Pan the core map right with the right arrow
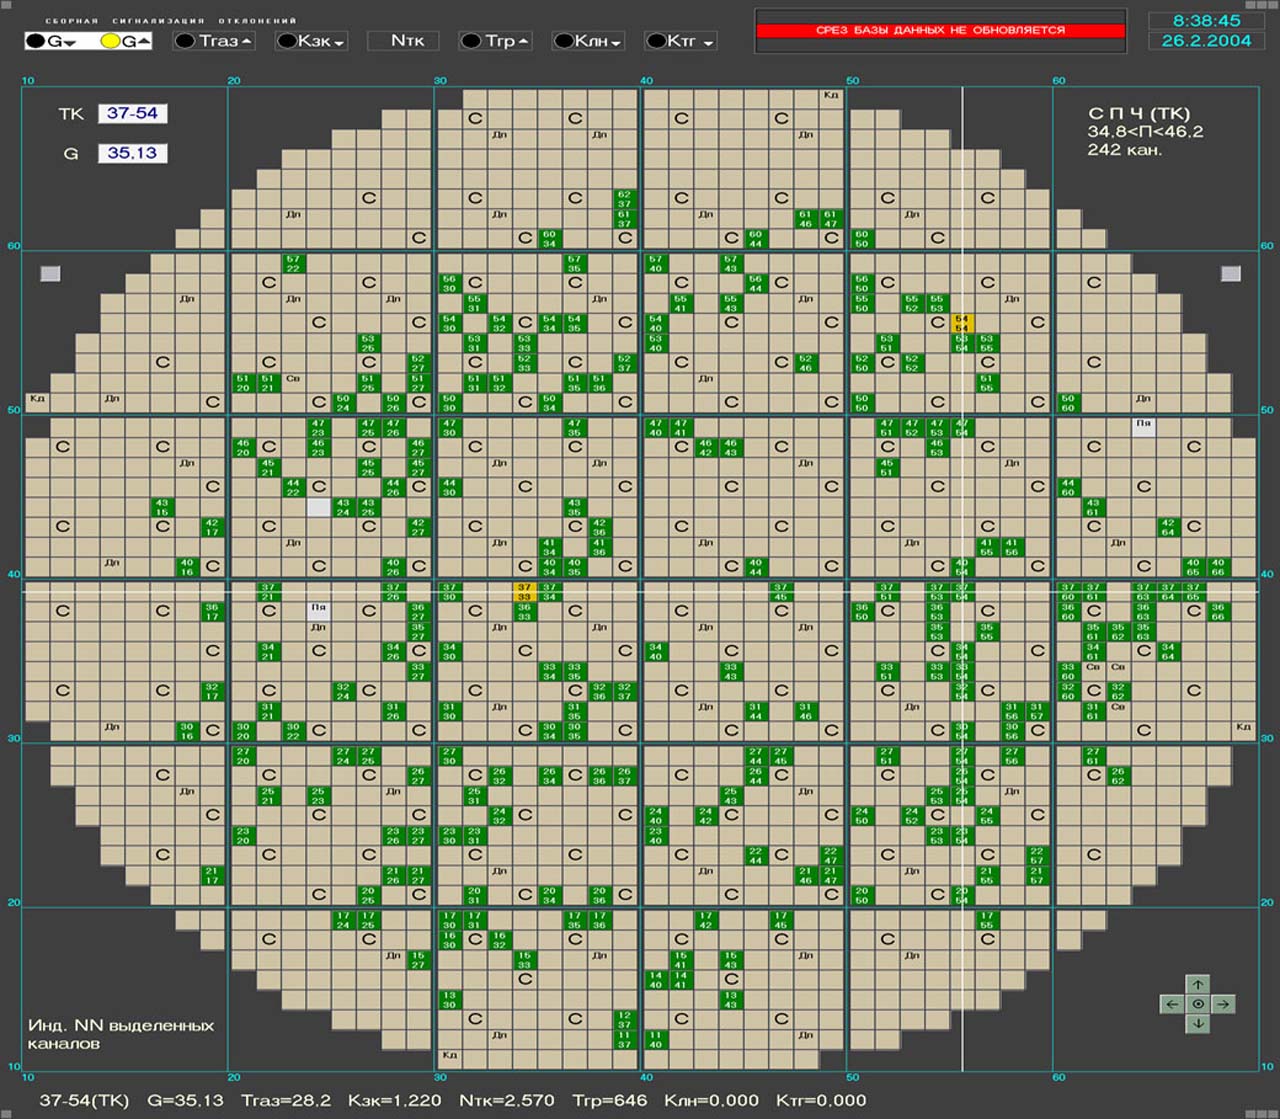 click(x=1223, y=1004)
